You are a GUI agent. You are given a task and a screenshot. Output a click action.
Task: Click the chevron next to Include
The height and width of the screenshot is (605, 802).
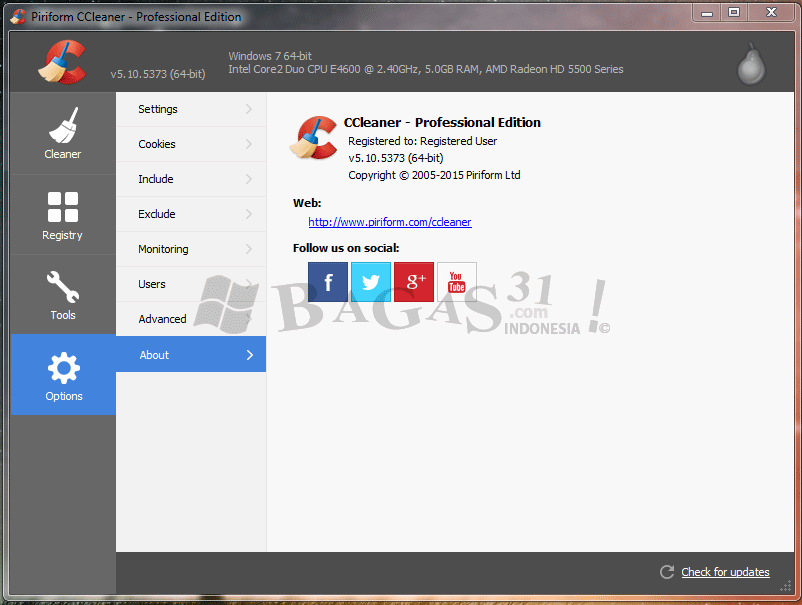point(249,179)
